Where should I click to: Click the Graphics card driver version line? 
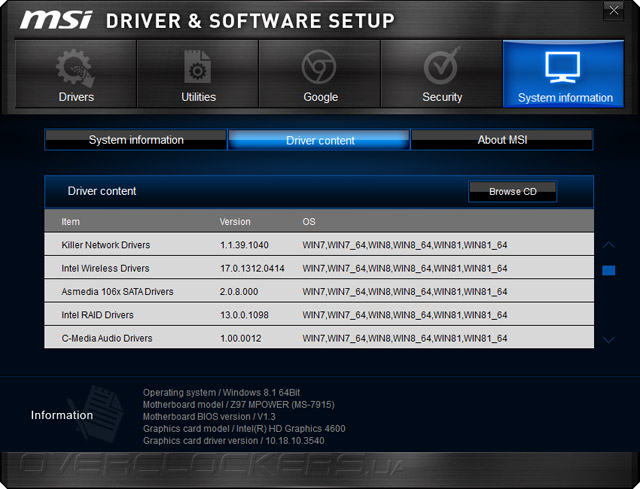coord(233,441)
